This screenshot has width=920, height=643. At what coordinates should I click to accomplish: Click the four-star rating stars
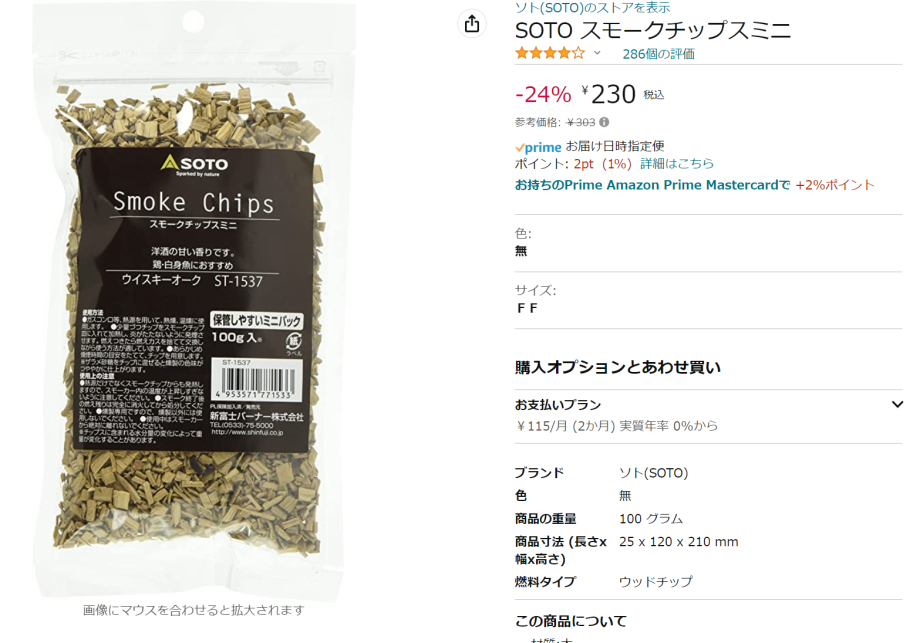click(x=550, y=53)
